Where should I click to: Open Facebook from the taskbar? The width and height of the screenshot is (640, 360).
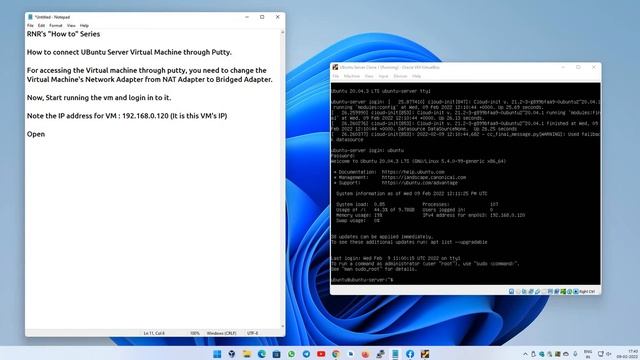pyautogui.click(x=410, y=354)
